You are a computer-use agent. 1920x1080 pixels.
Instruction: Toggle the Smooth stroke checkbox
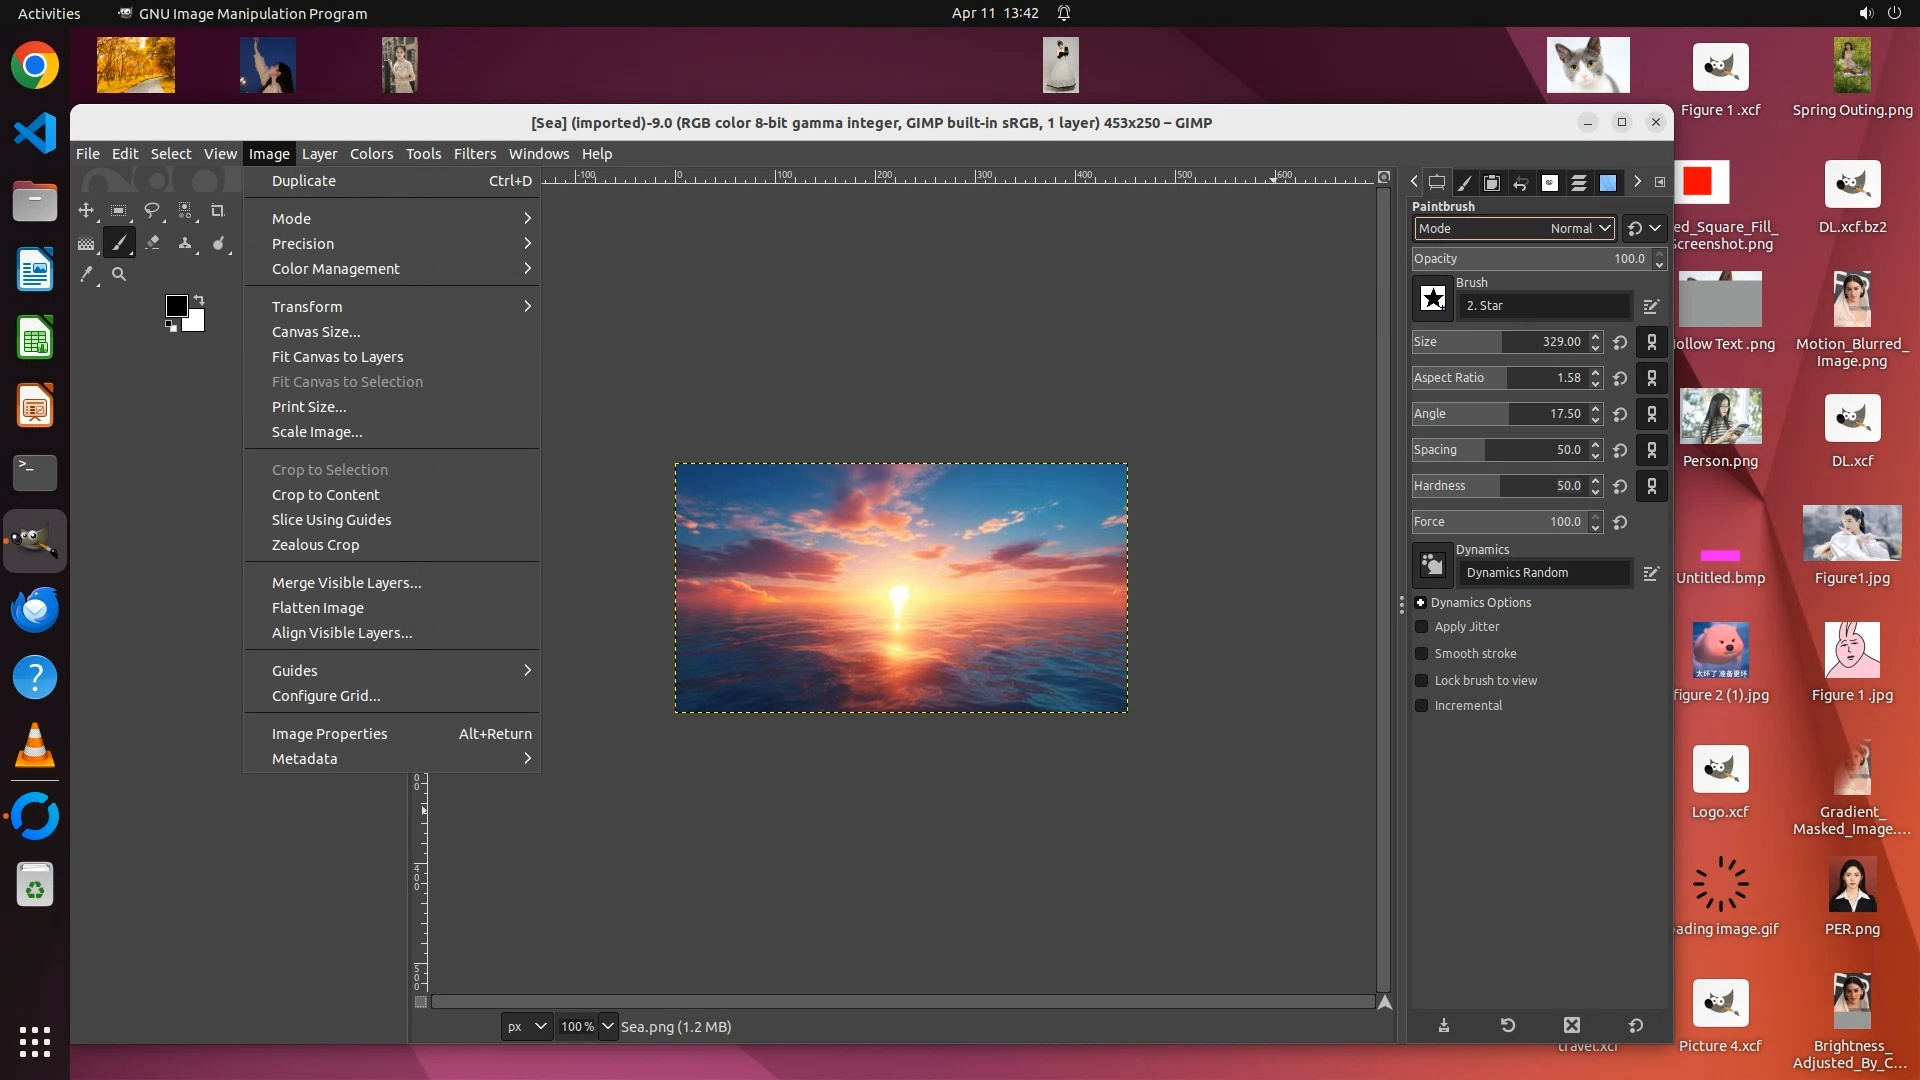click(x=1421, y=654)
